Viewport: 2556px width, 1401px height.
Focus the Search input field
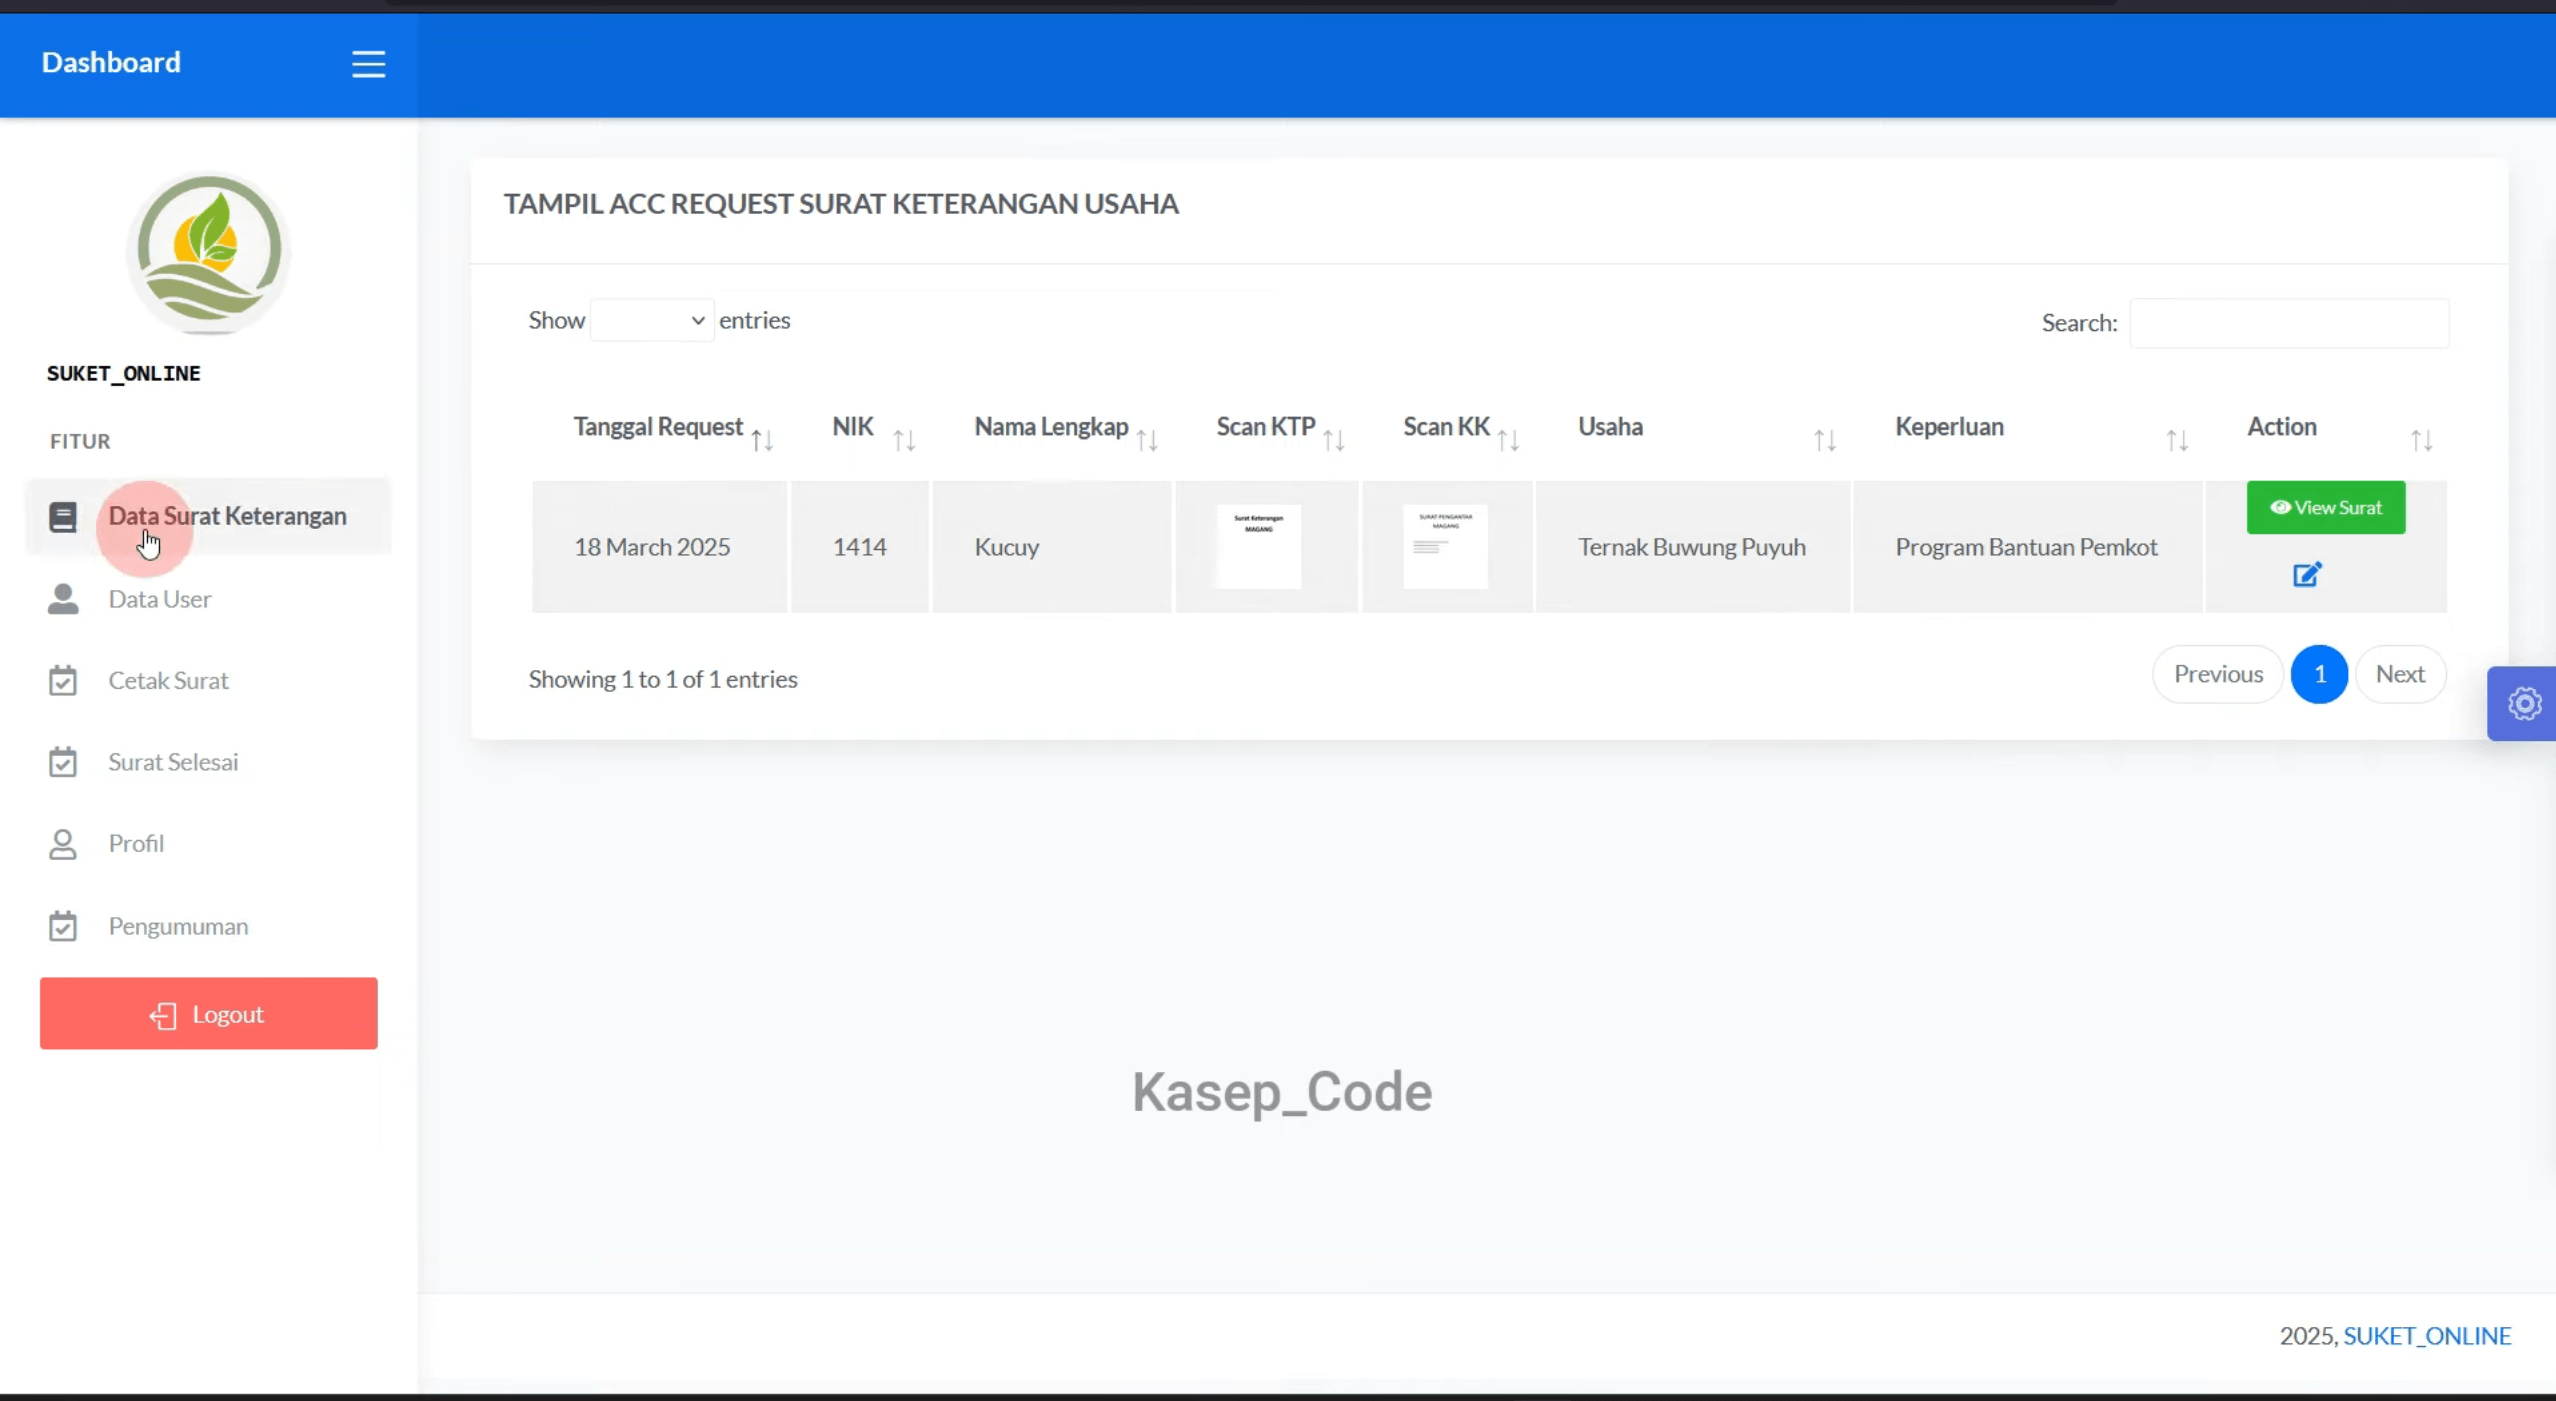(2289, 323)
